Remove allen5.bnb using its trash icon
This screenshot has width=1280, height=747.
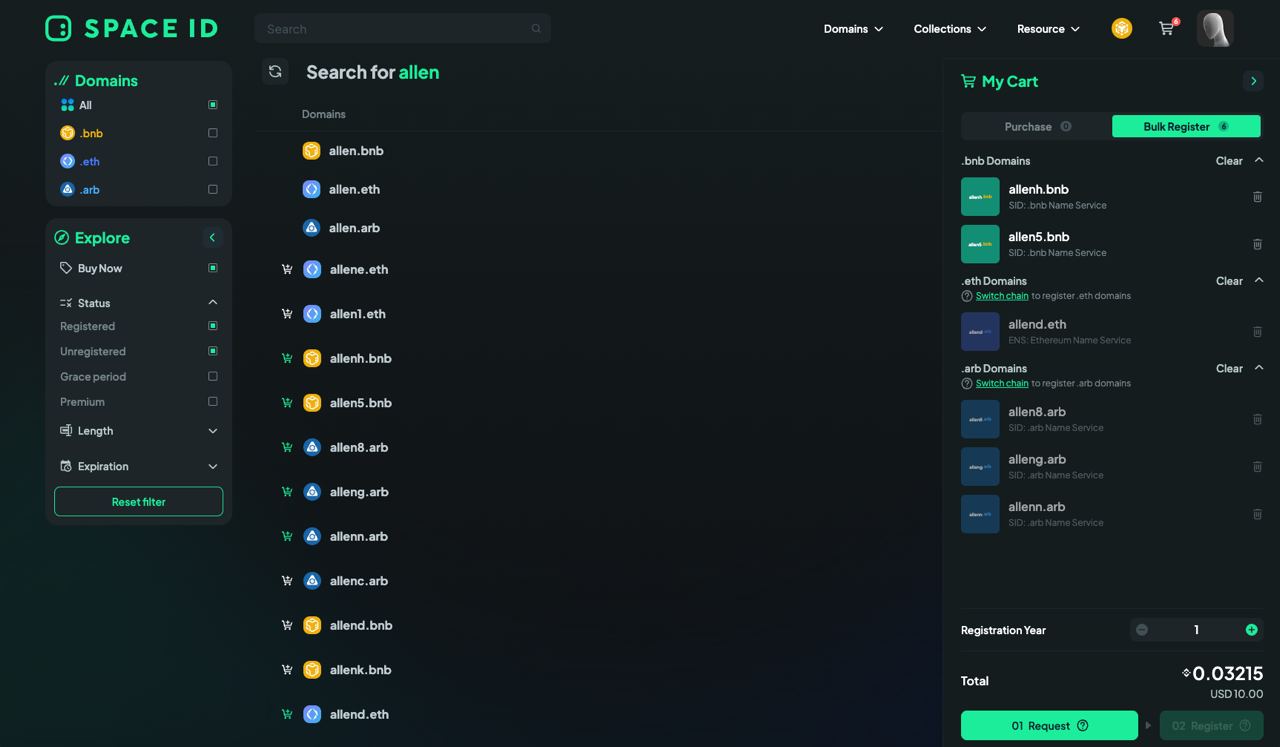1257,244
